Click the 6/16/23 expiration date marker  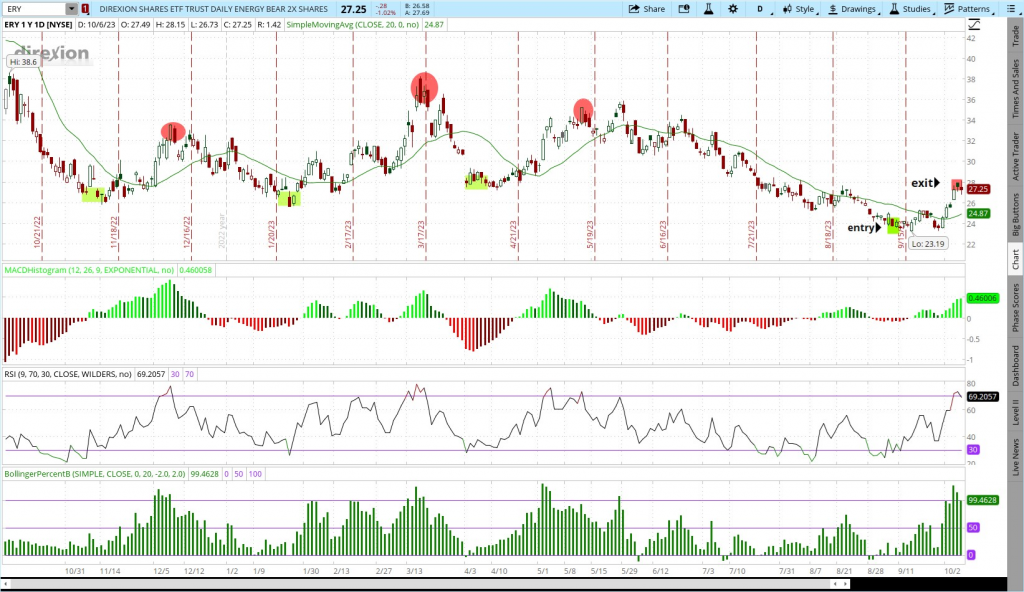click(x=664, y=235)
